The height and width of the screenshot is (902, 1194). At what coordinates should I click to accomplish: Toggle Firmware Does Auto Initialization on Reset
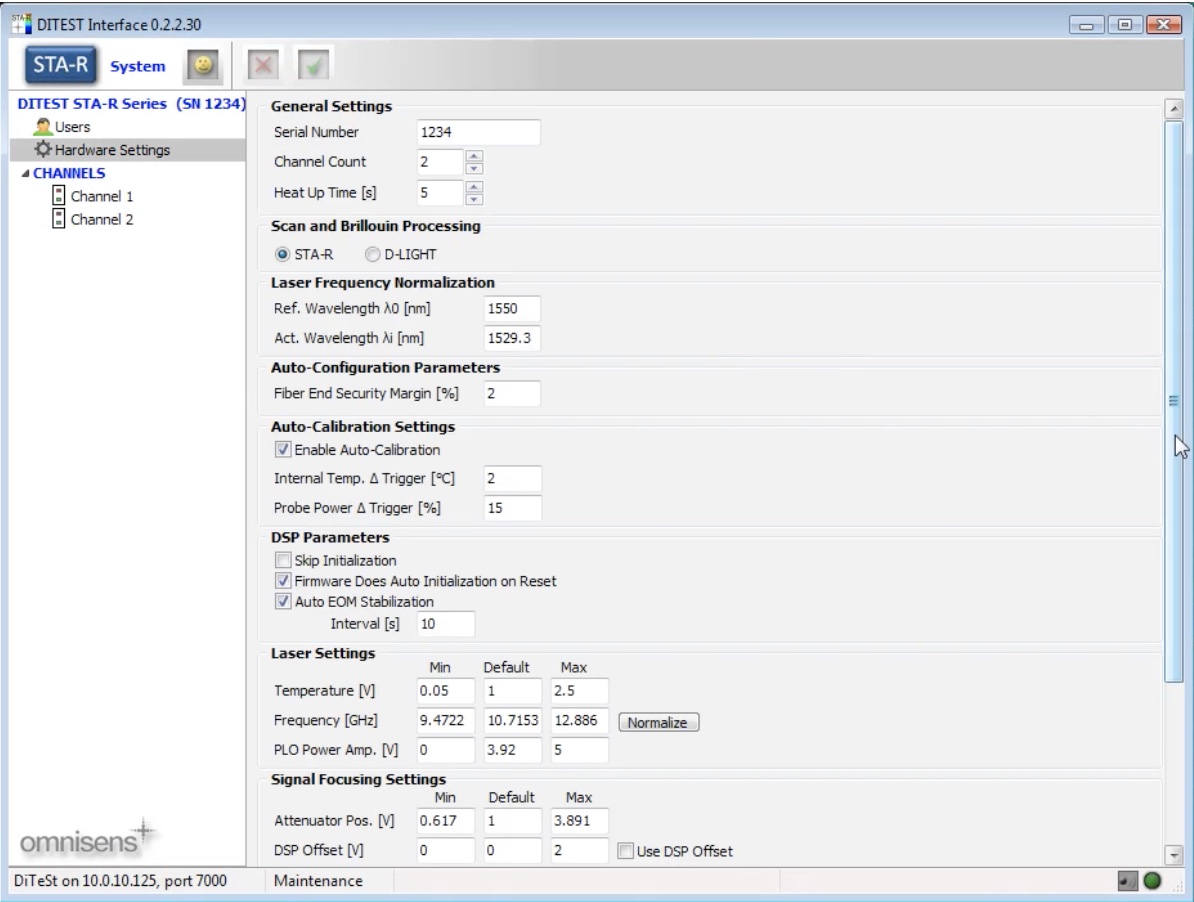point(283,581)
